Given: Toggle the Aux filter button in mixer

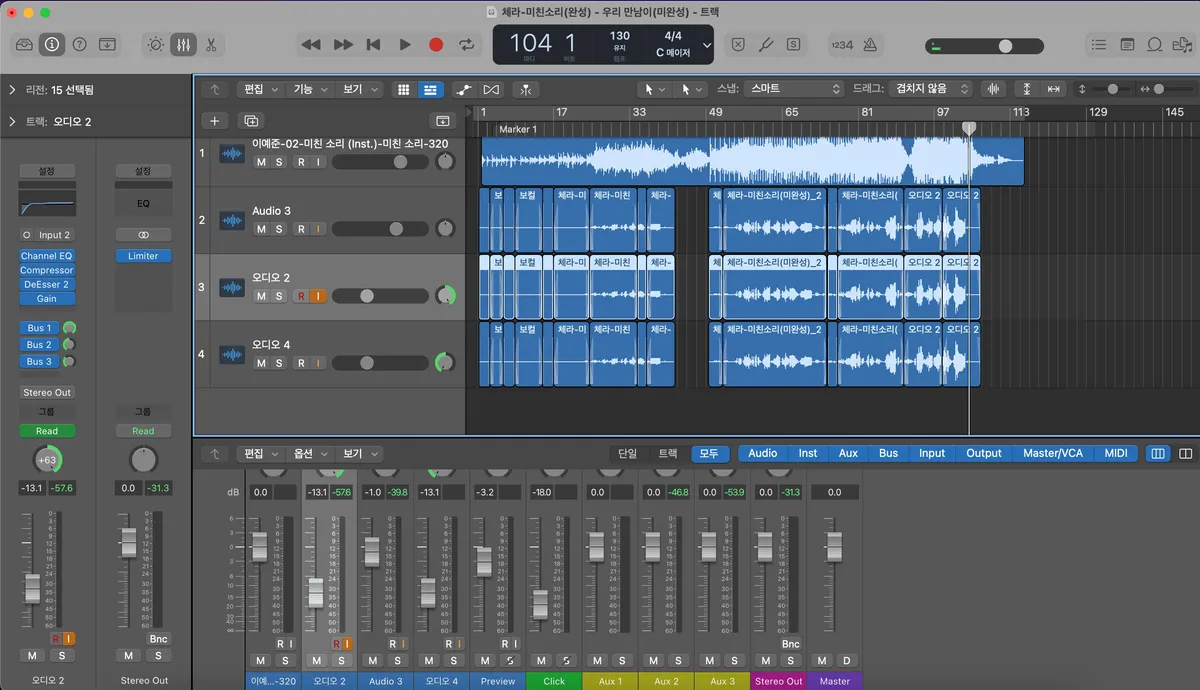Looking at the screenshot, I should coord(848,453).
